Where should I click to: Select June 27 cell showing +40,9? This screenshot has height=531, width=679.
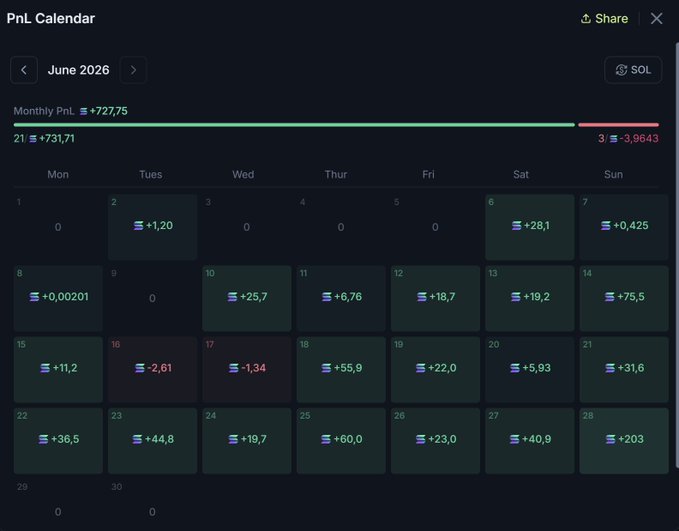point(530,441)
